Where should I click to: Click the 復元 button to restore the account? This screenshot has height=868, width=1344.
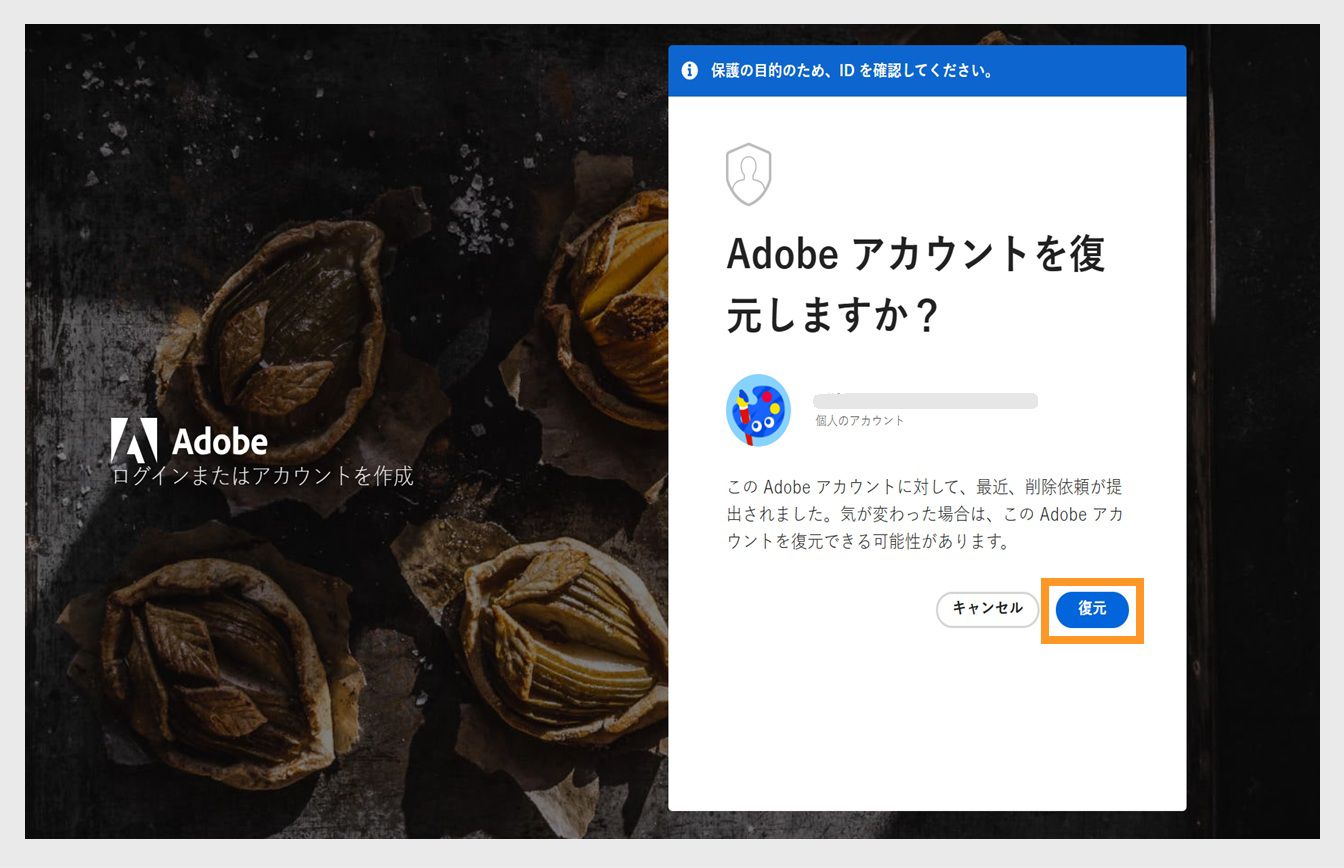pos(1092,609)
